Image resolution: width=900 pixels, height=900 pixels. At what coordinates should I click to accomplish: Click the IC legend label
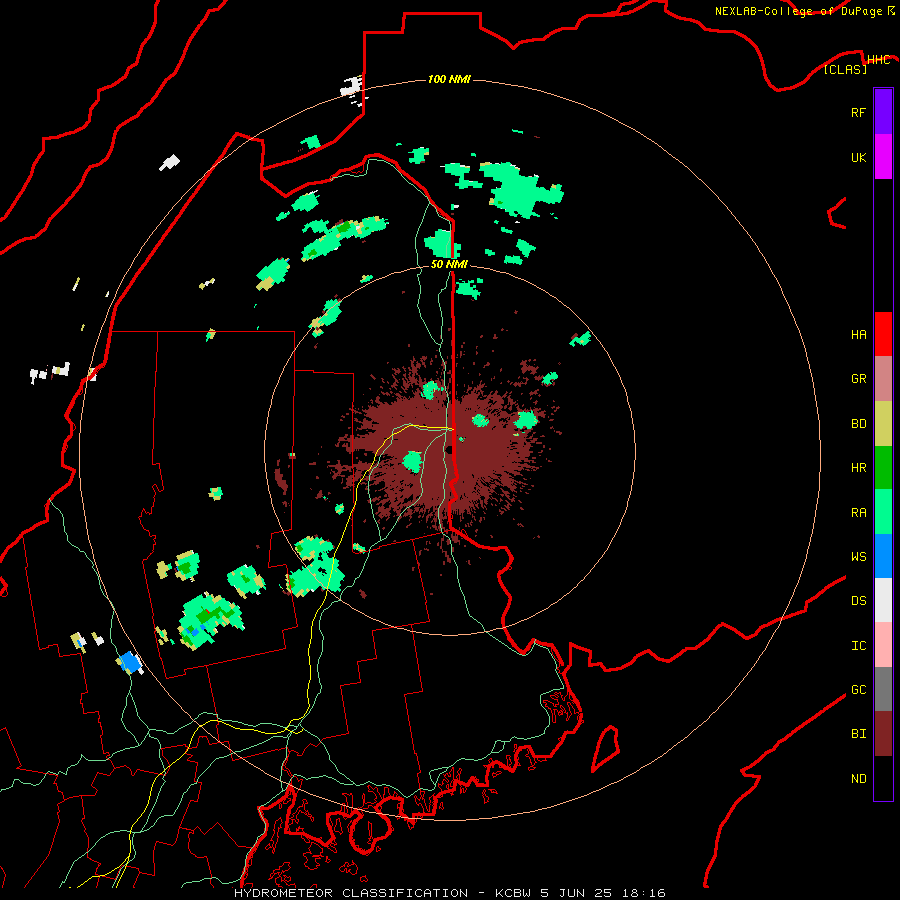tap(858, 646)
